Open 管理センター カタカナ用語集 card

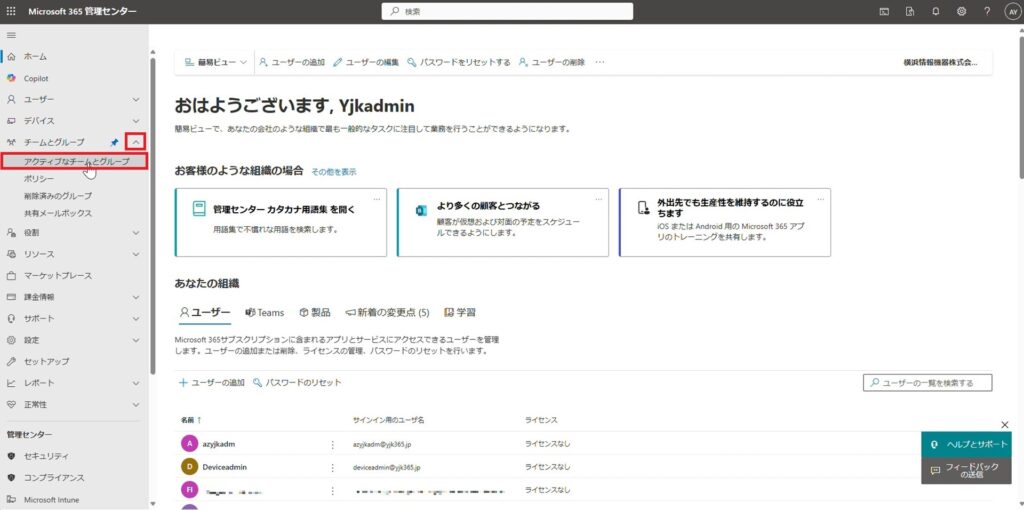(x=281, y=222)
